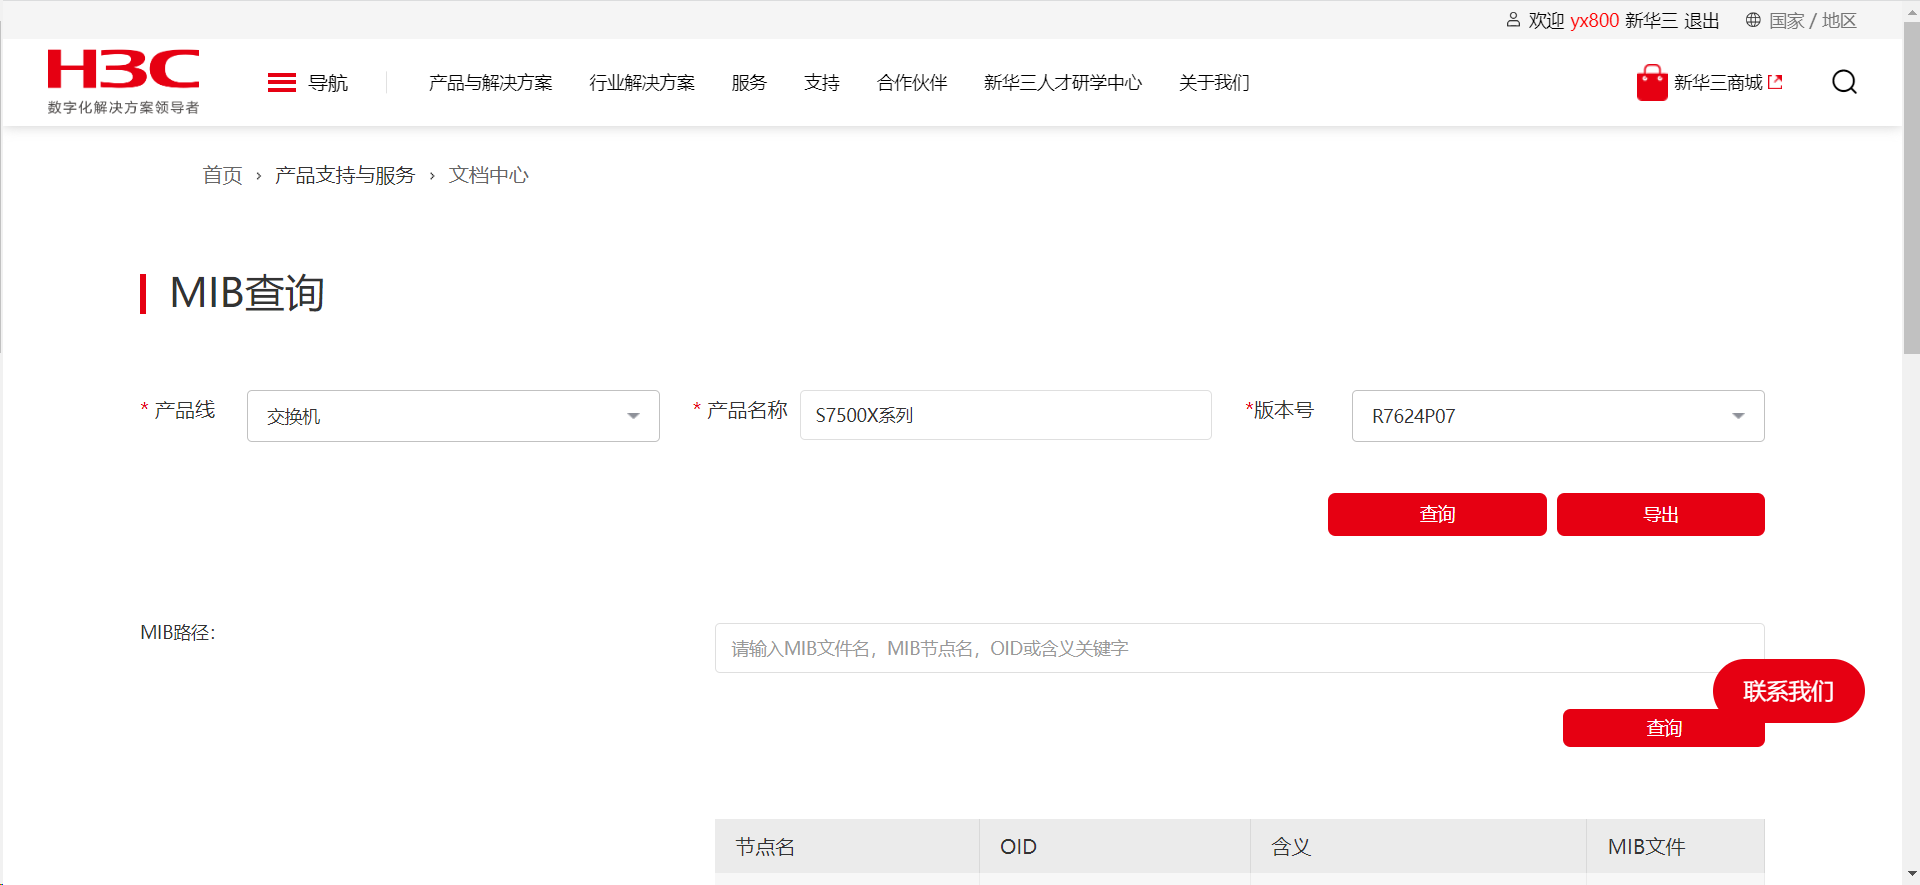Open the 版本号 dropdown showing R7624P07
Viewport: 1920px width, 885px height.
point(1558,416)
